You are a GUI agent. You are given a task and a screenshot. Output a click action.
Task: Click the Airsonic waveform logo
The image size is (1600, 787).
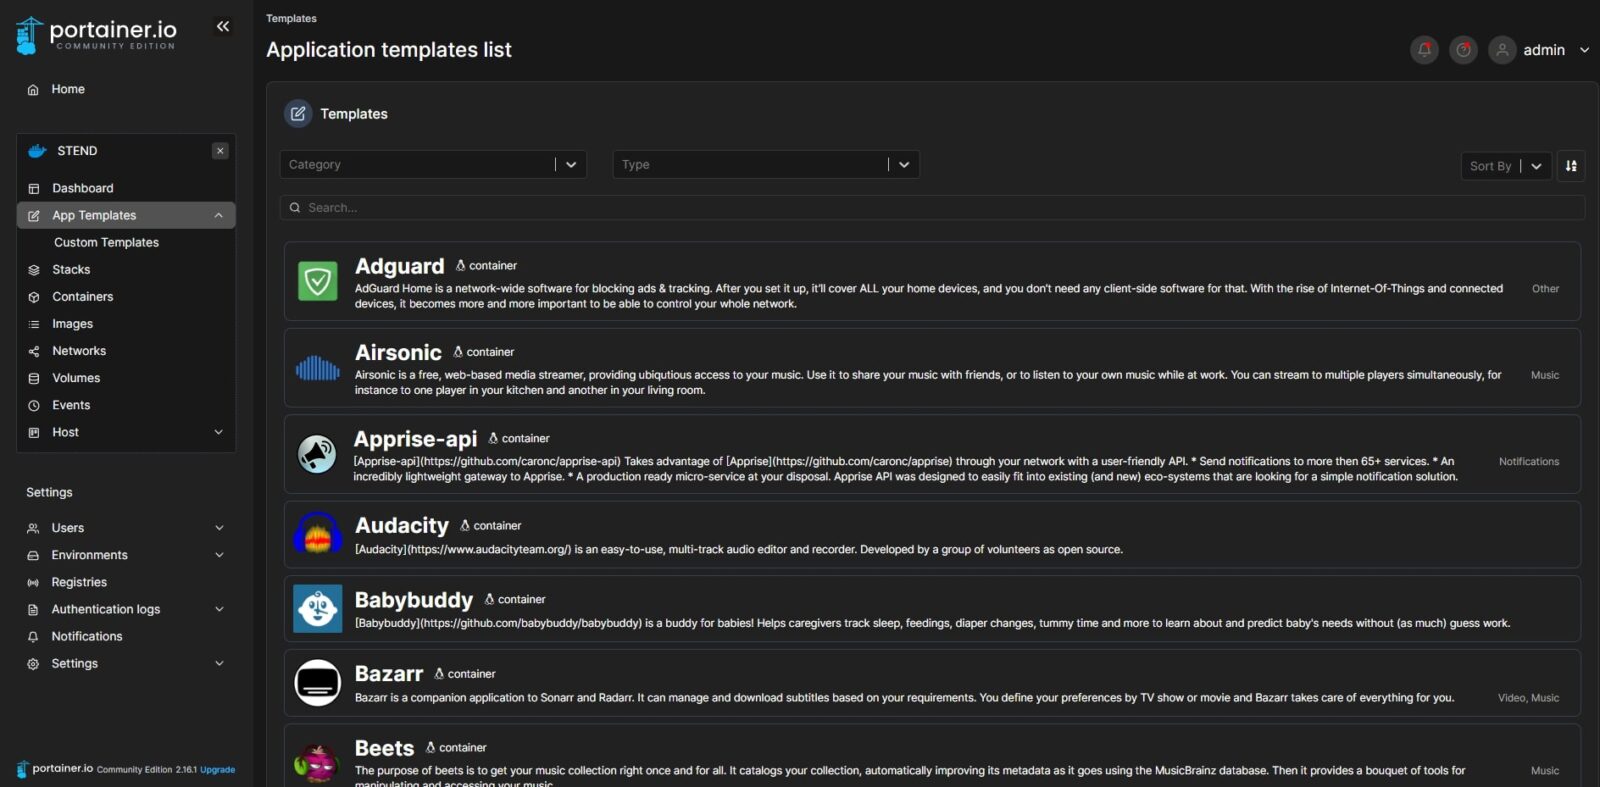tap(318, 368)
